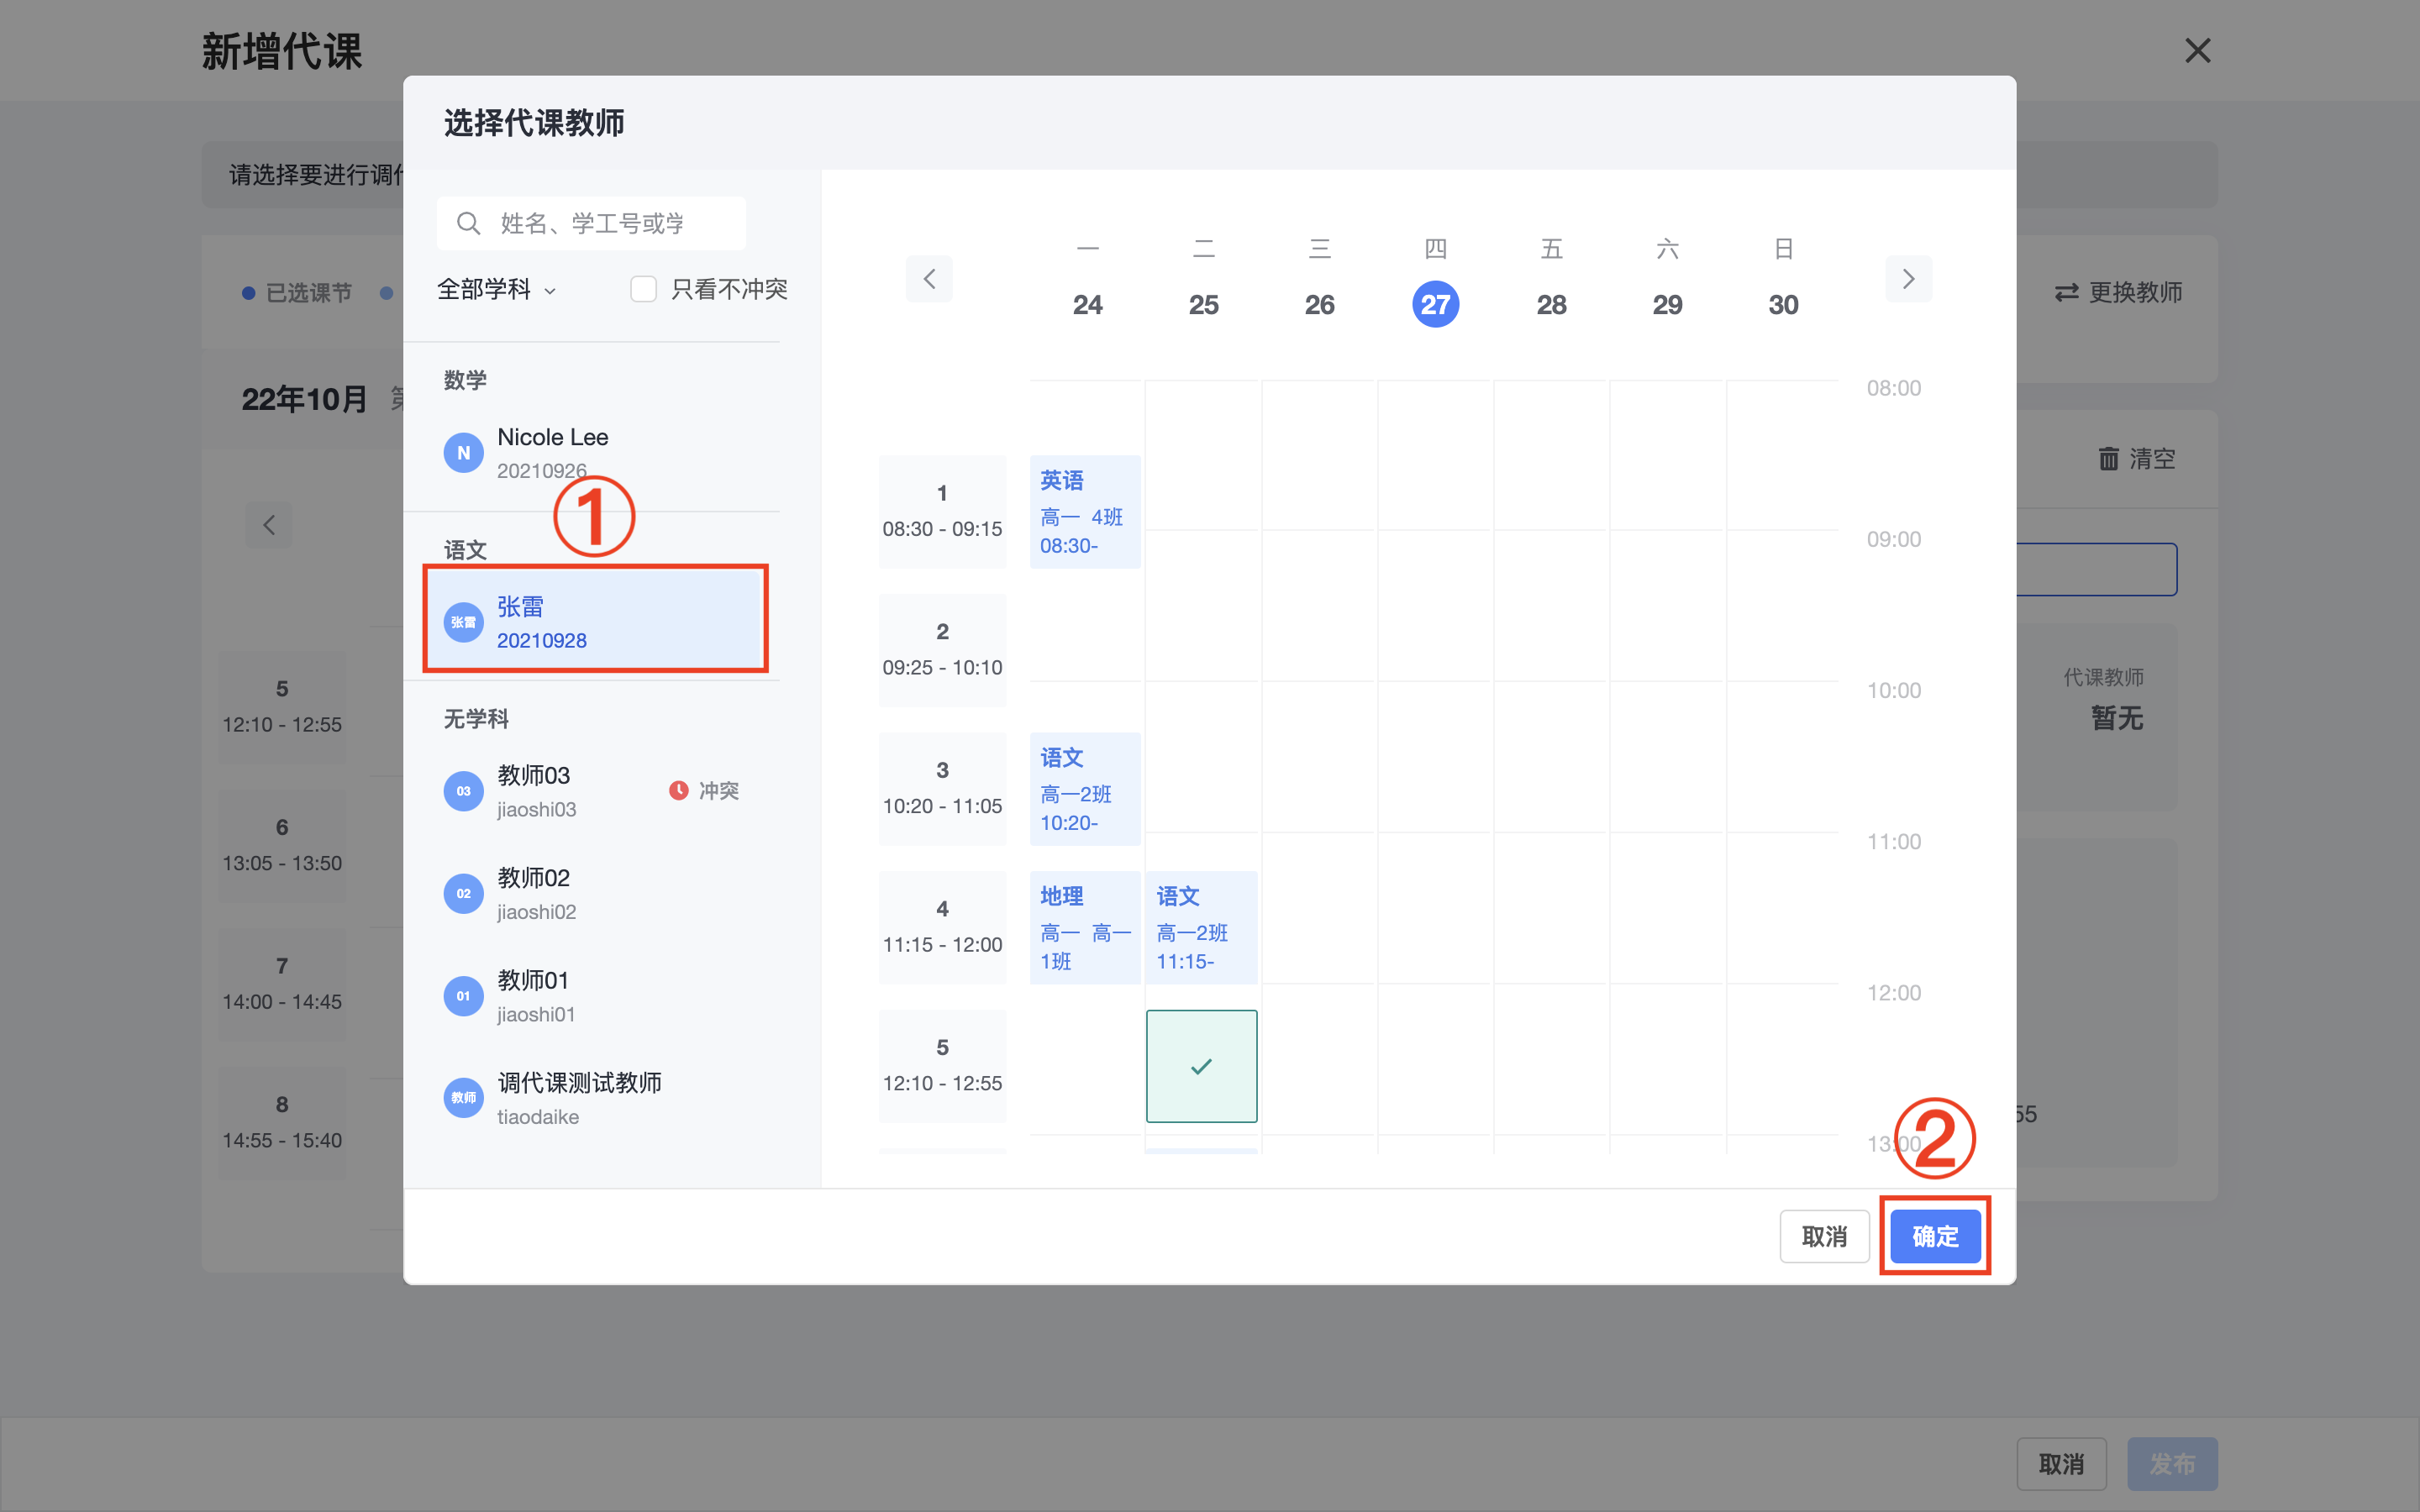This screenshot has height=1512, width=2420.
Task: Select teacher 教师02 jiaoshi02
Action: point(596,894)
